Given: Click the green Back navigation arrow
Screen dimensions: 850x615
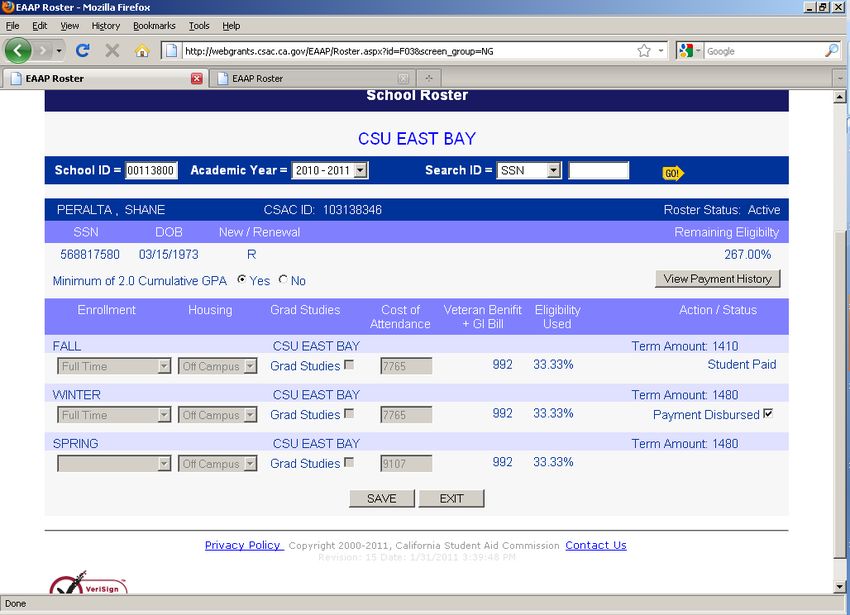Looking at the screenshot, I should [18, 50].
